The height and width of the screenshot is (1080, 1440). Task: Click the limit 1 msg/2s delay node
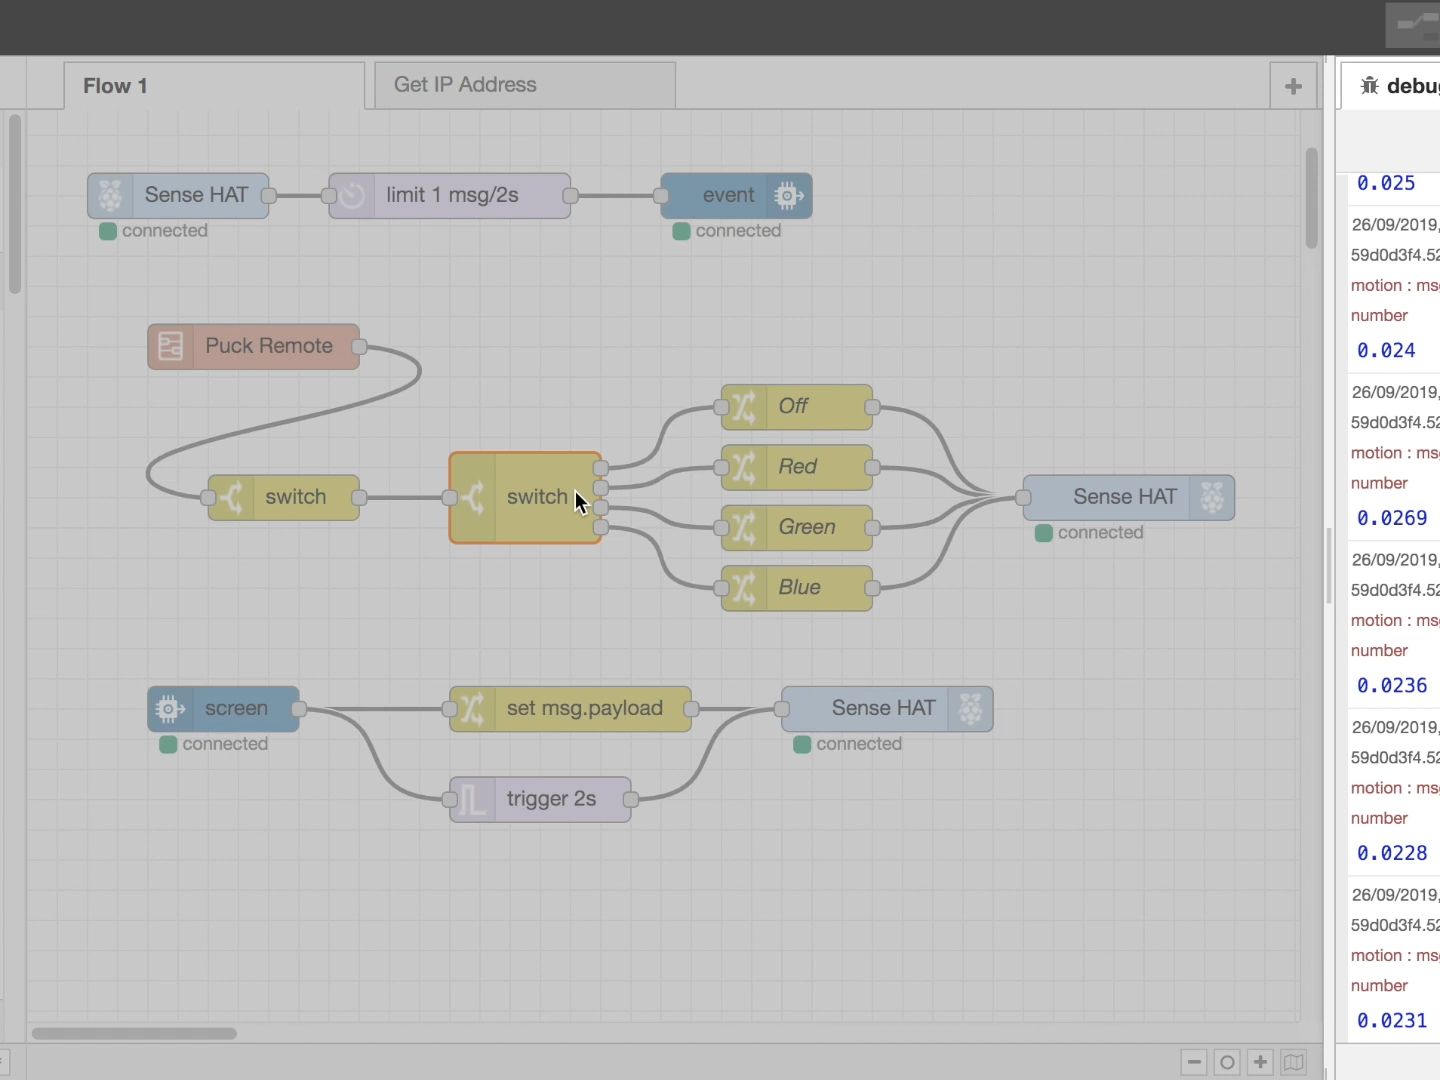449,195
